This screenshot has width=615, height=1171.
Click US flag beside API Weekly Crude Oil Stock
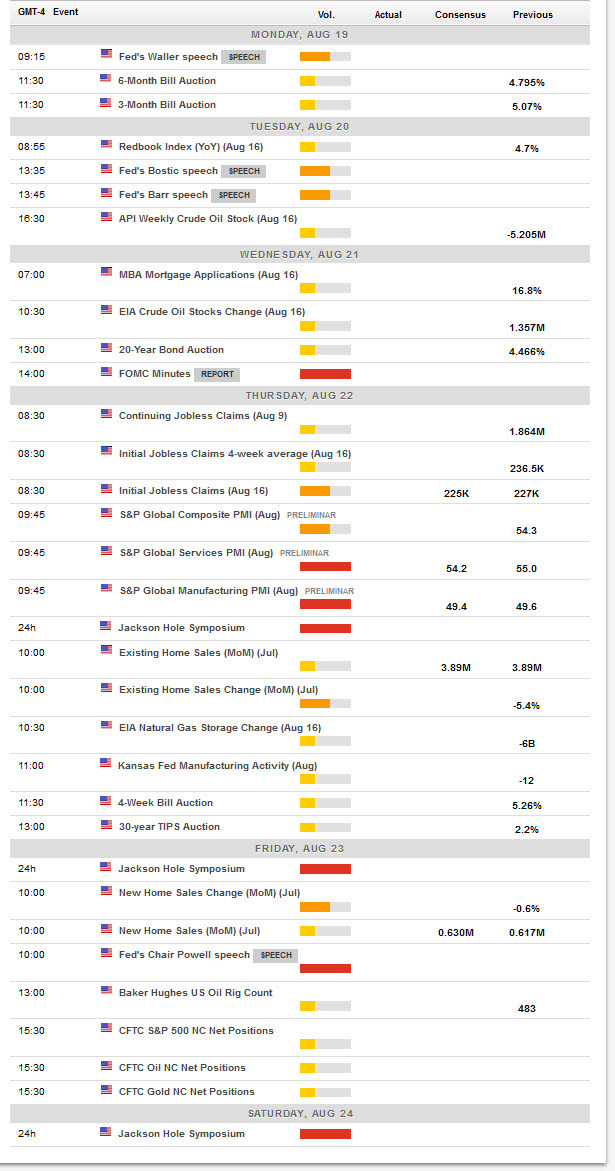(106, 217)
